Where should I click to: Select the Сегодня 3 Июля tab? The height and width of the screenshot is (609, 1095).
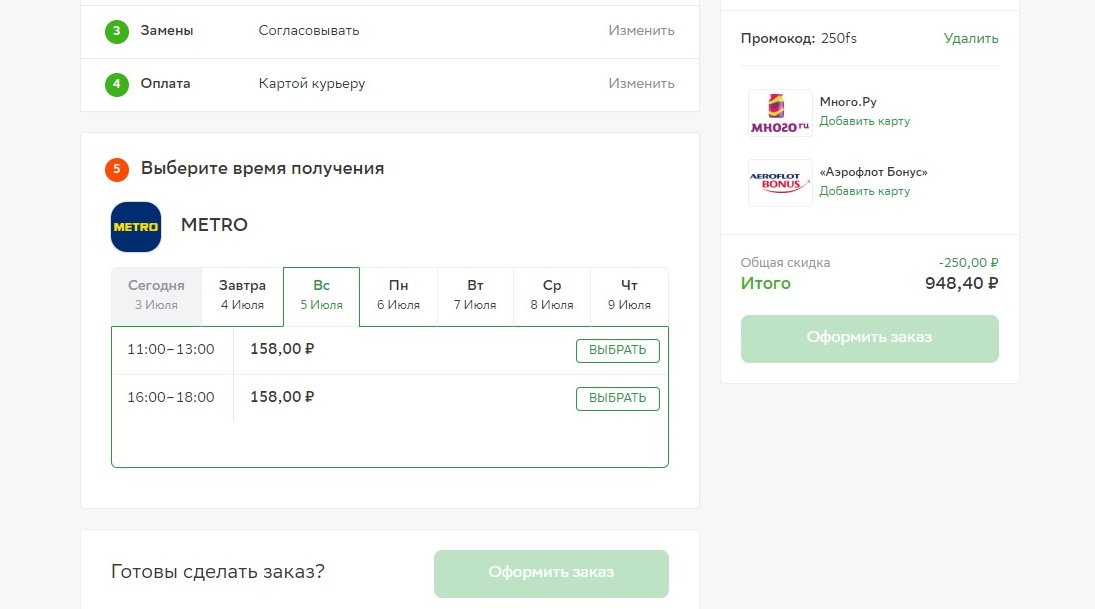[x=156, y=297]
